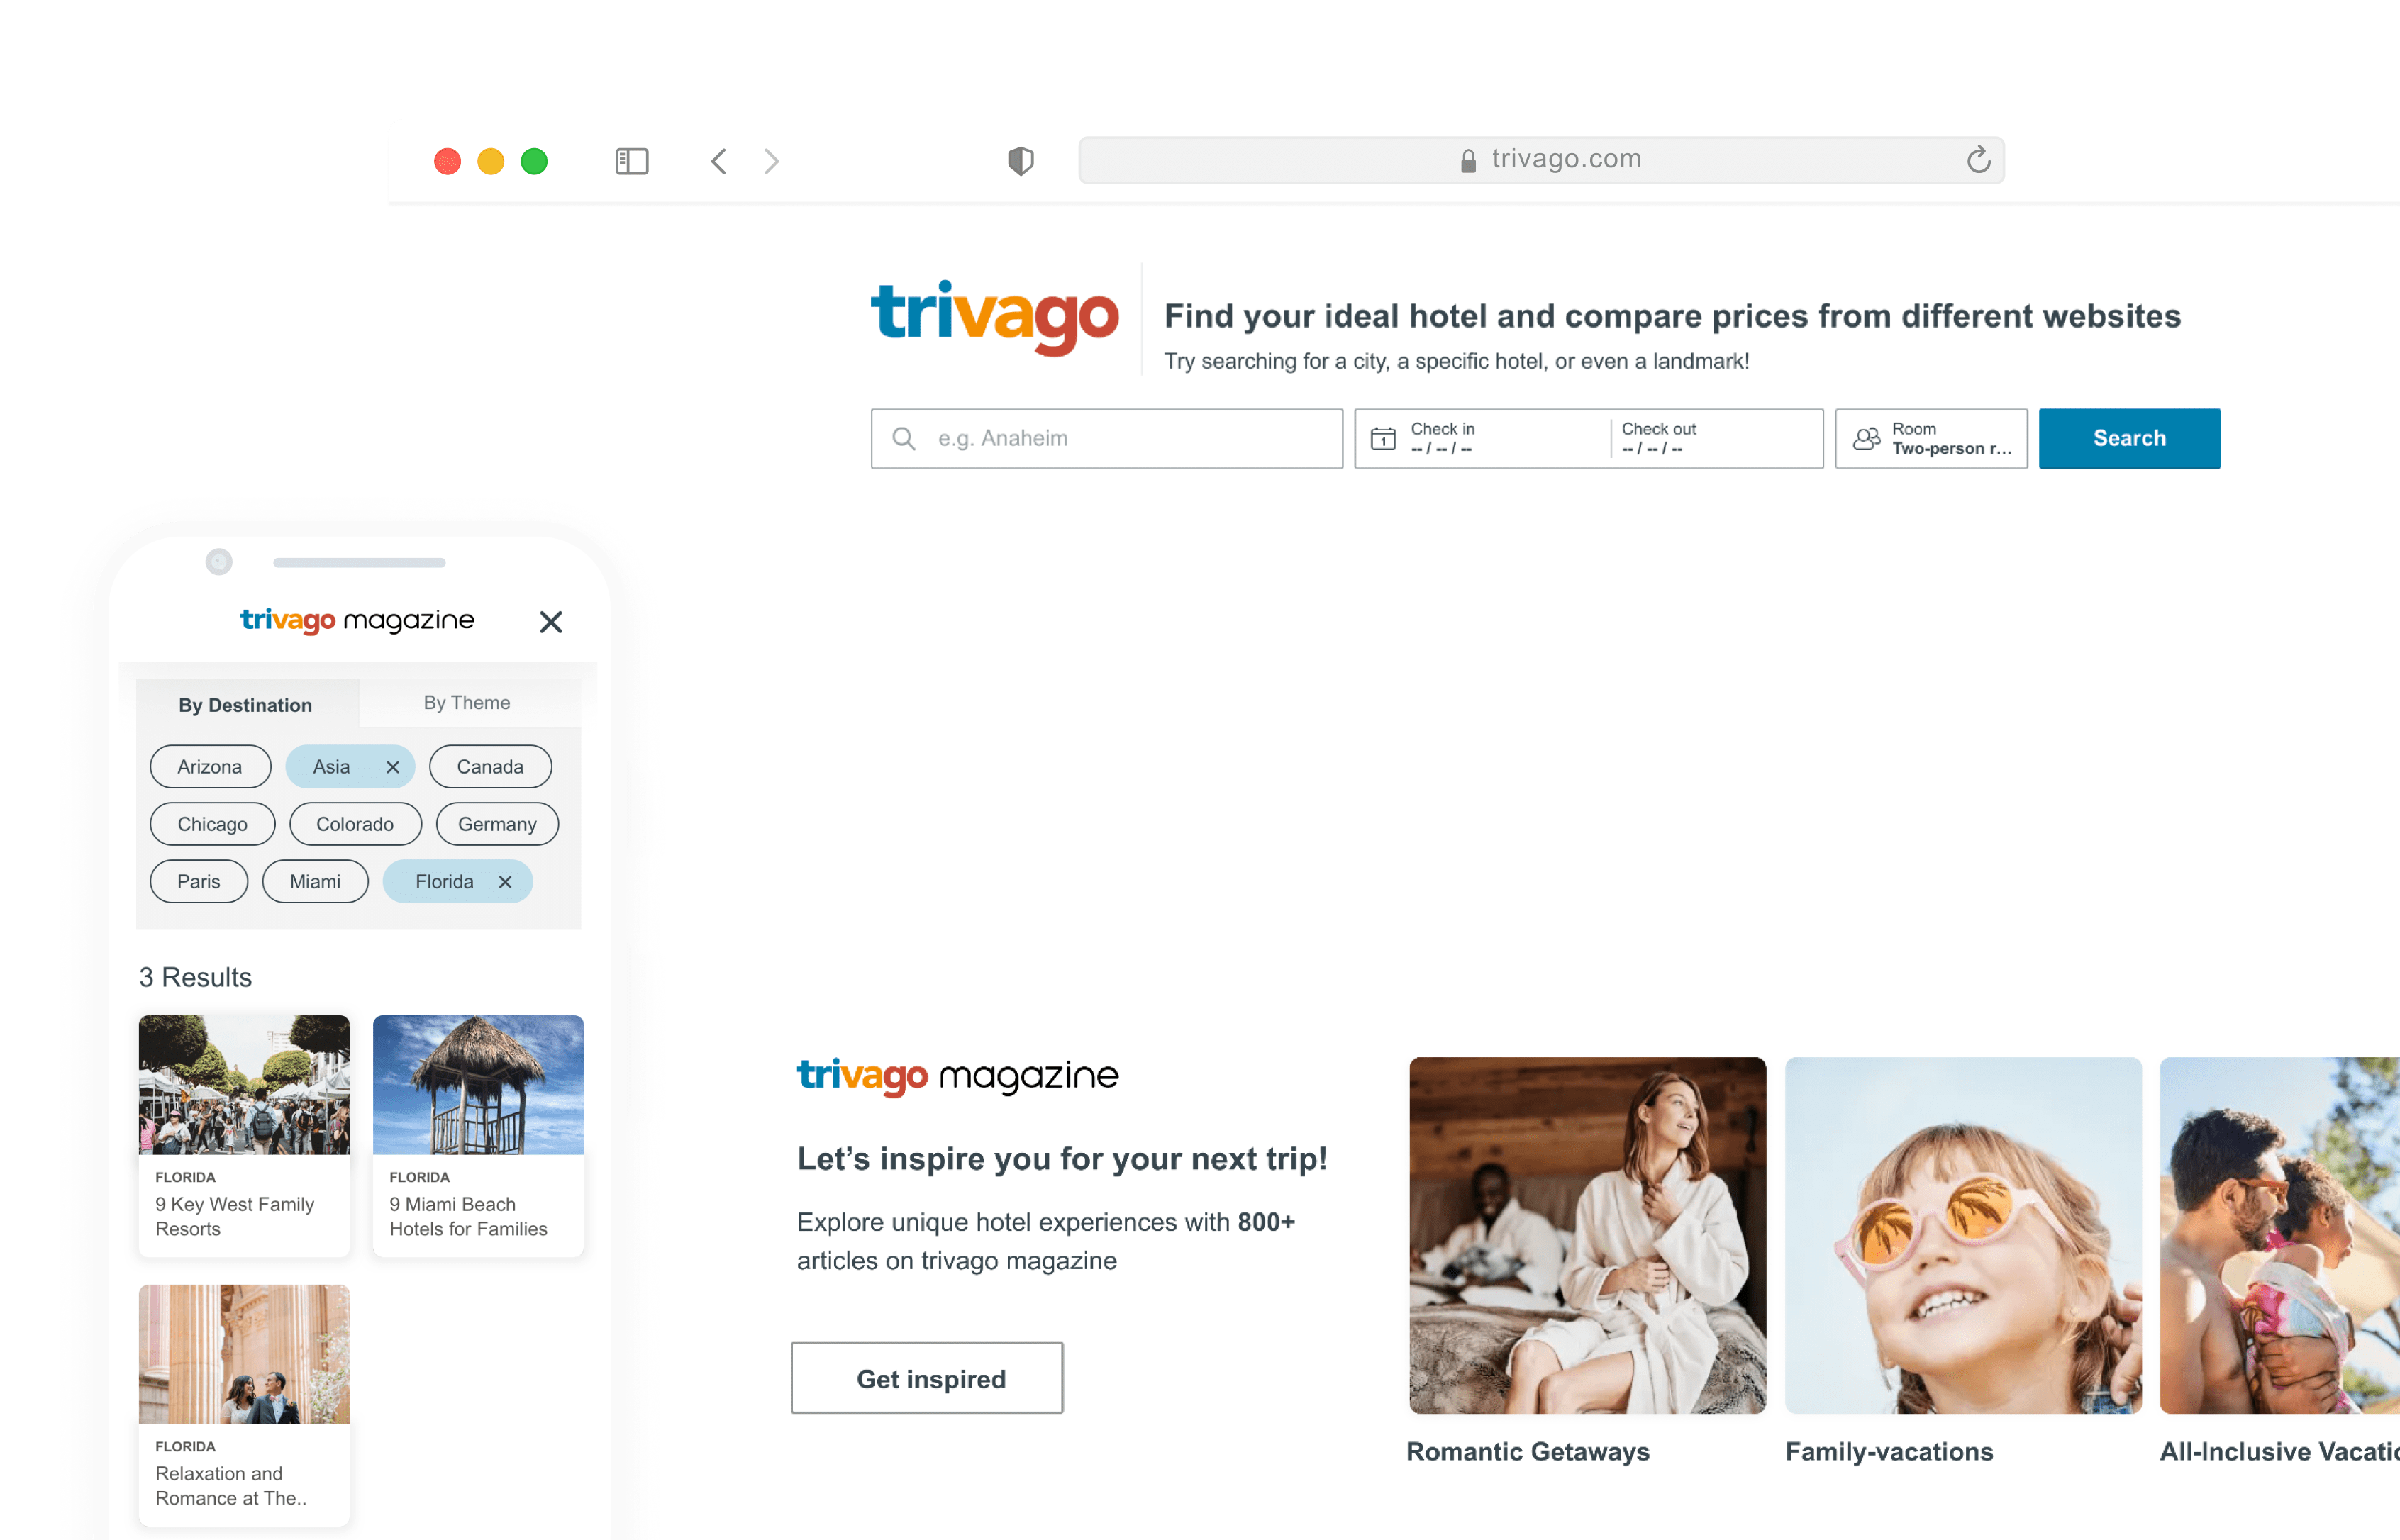Select the Germany destination chip
Screen dimensions: 2400x1540
click(x=497, y=824)
